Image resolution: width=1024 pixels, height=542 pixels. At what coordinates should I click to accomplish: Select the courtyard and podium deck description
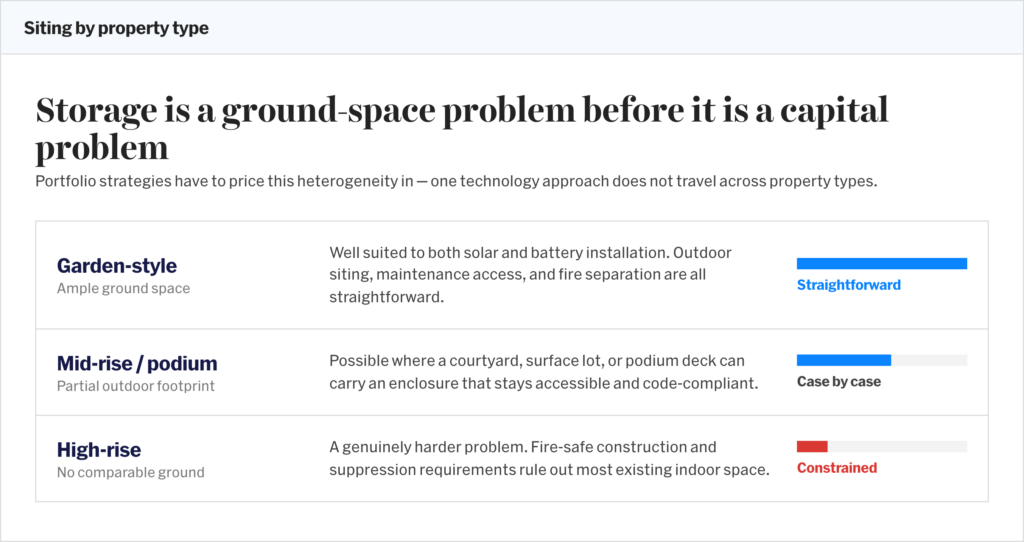(543, 372)
